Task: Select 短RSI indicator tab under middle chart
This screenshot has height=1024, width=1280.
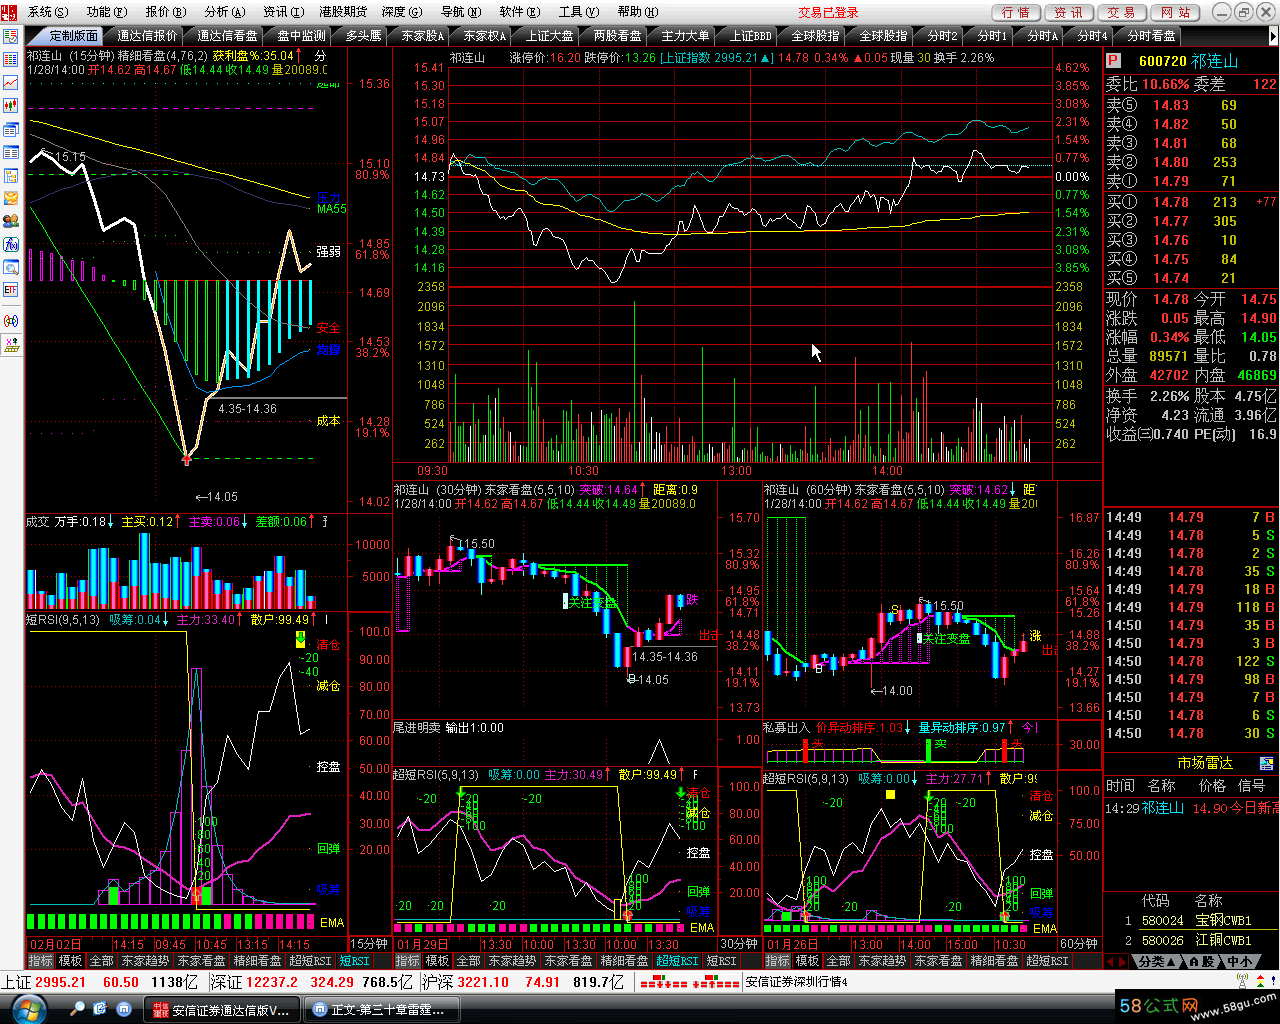Action: coord(721,961)
